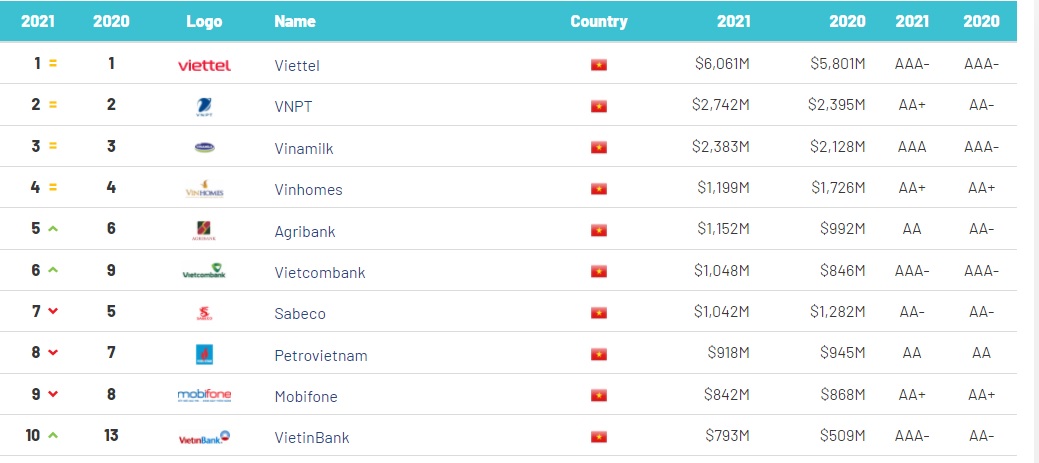Click the Petrovietnam logo
The height and width of the screenshot is (463, 1039).
[x=204, y=354]
